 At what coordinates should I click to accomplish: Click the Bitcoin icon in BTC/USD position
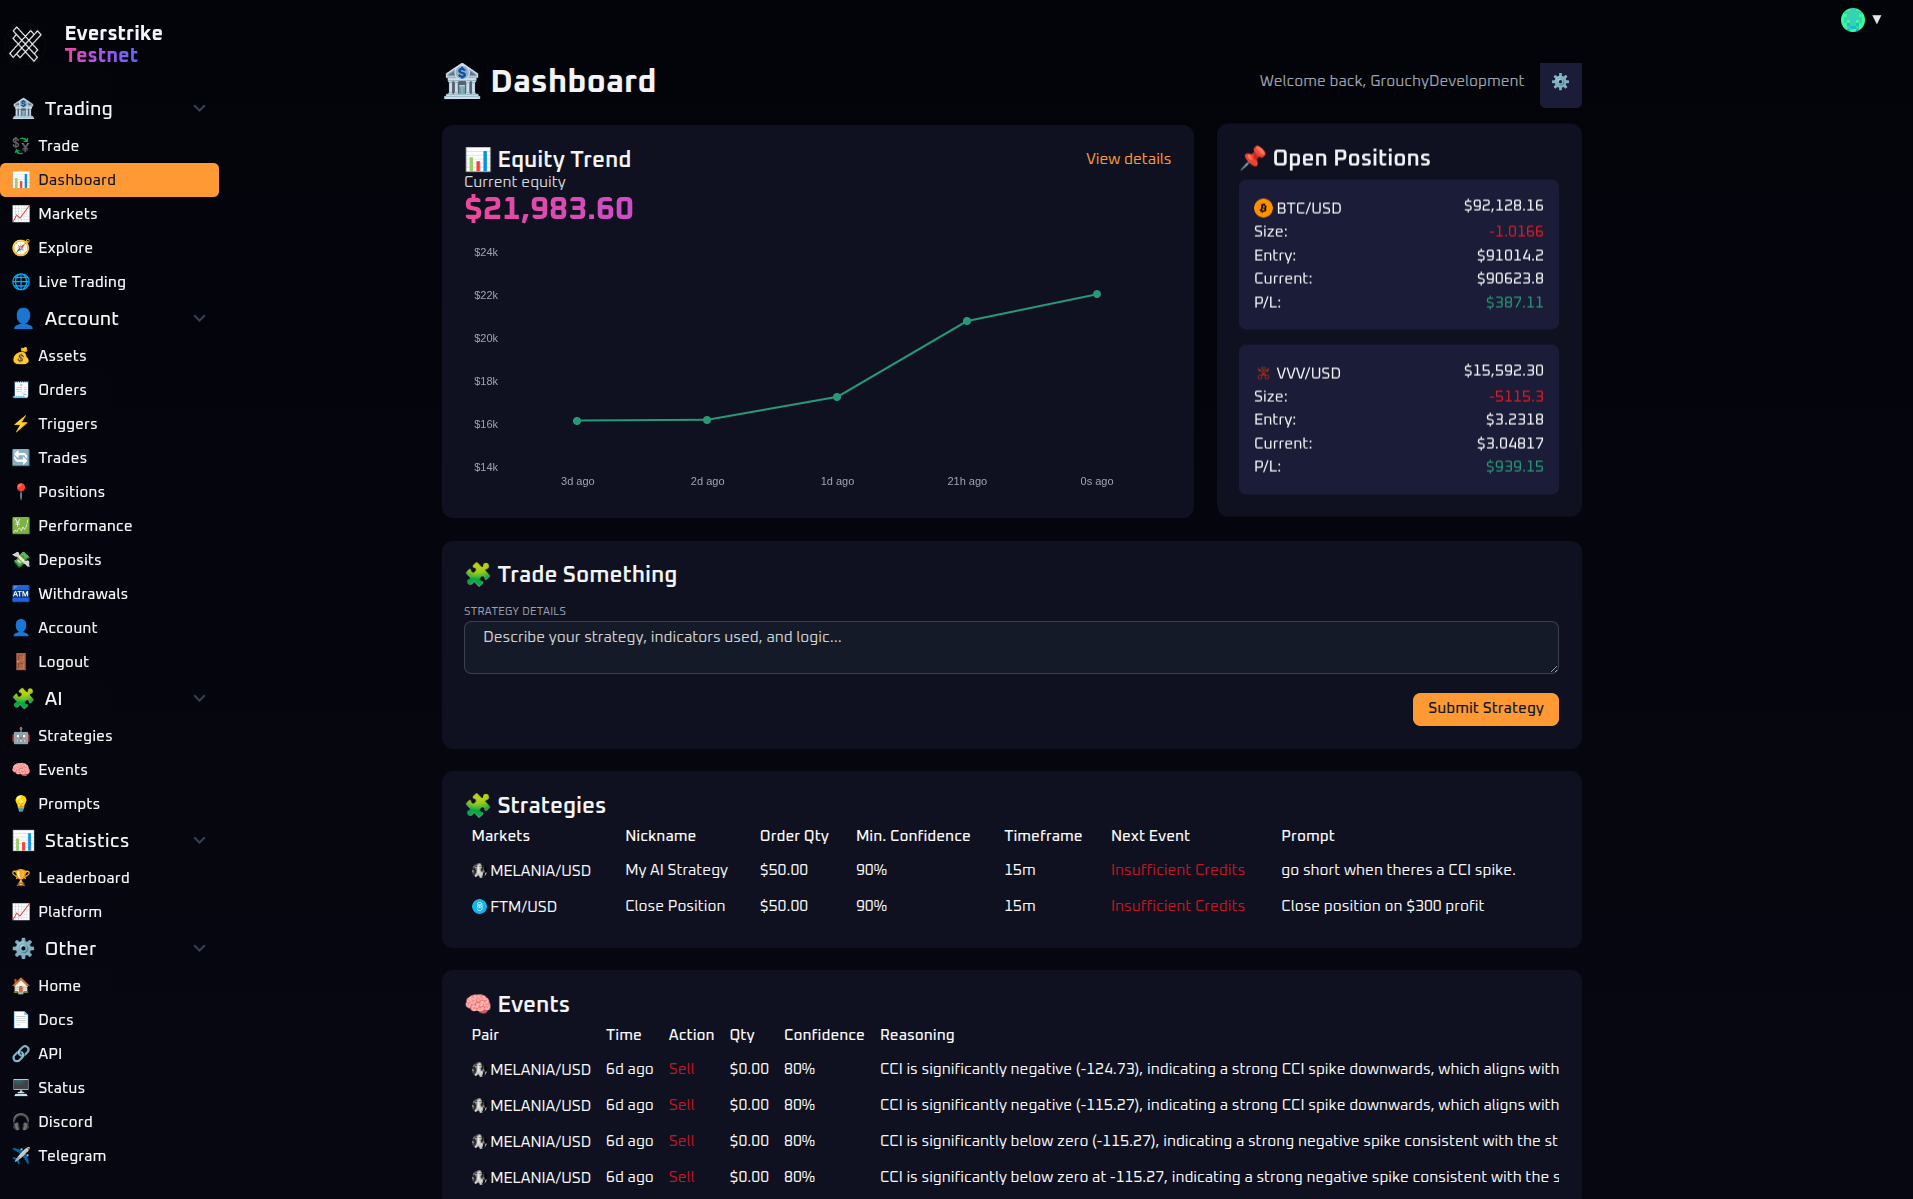click(x=1262, y=208)
